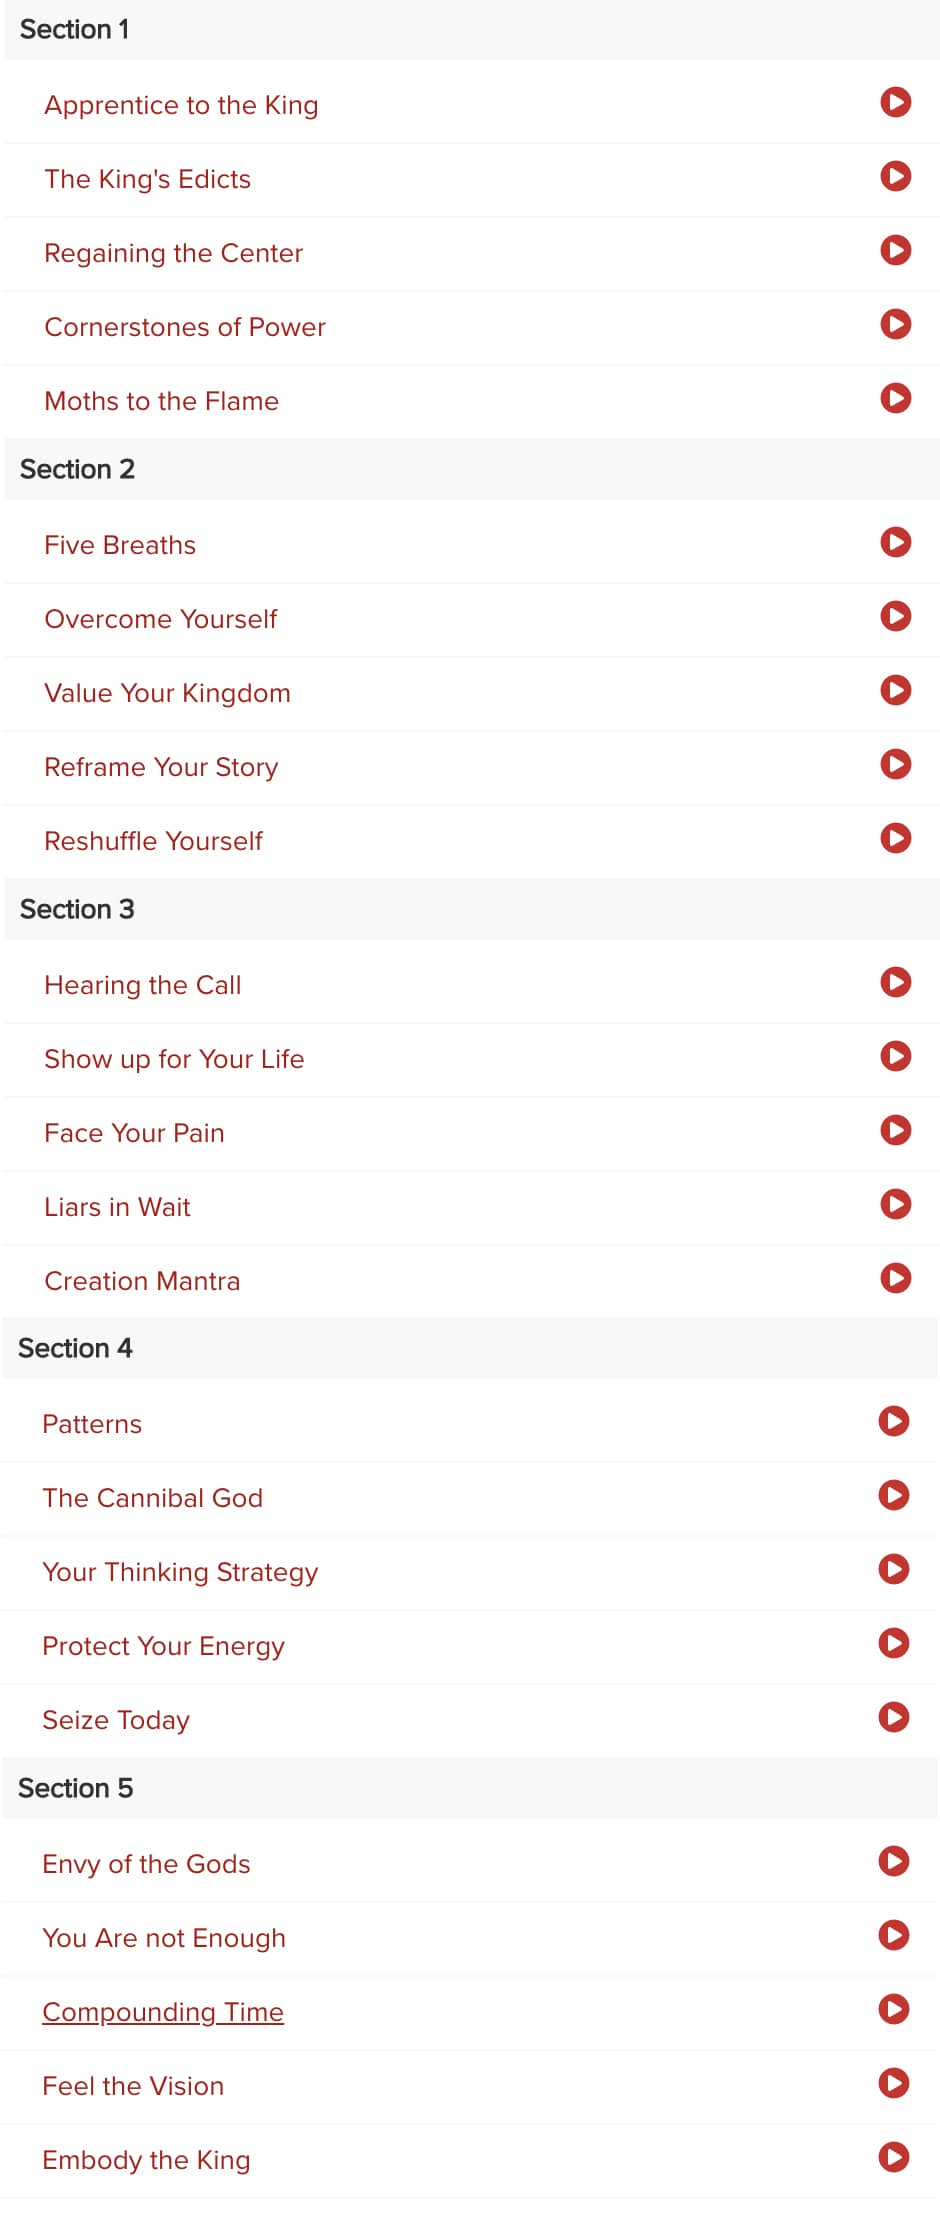The width and height of the screenshot is (940, 2215).
Task: Launch play icon next to Liars in Wait
Action: click(x=895, y=1204)
